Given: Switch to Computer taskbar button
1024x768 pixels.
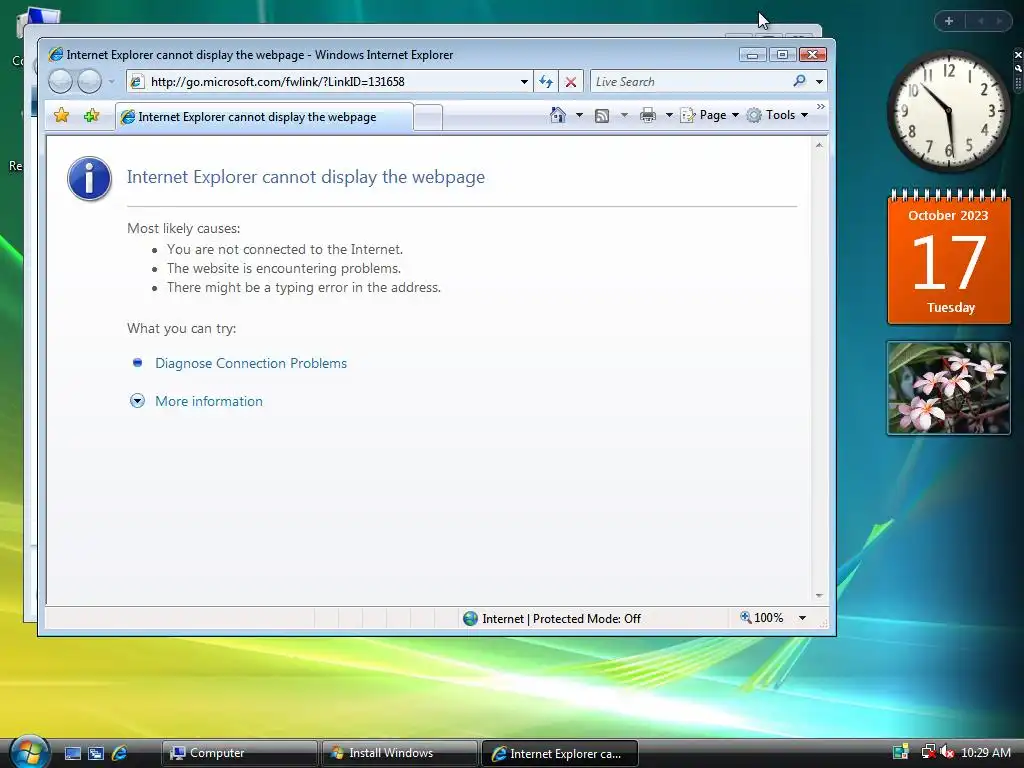Looking at the screenshot, I should (x=240, y=753).
